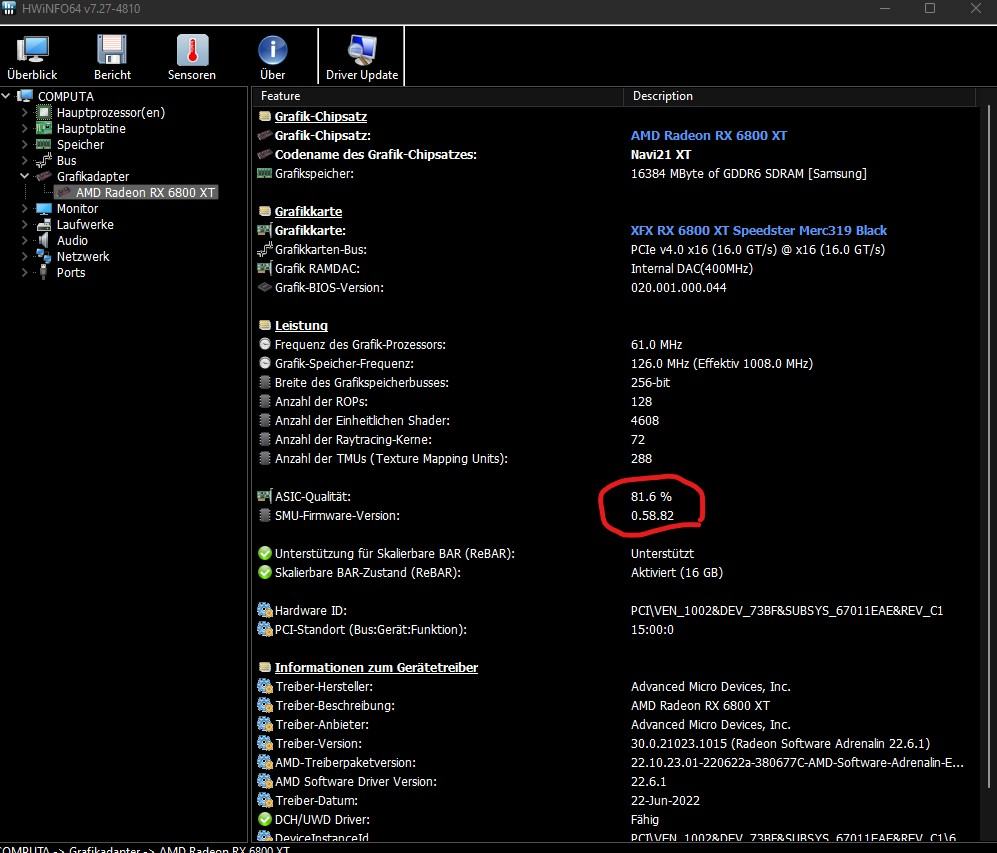The width and height of the screenshot is (997, 853).
Task: Open the XFX RX 6800 XT Speedster Merc319 Black link
Action: click(x=759, y=230)
